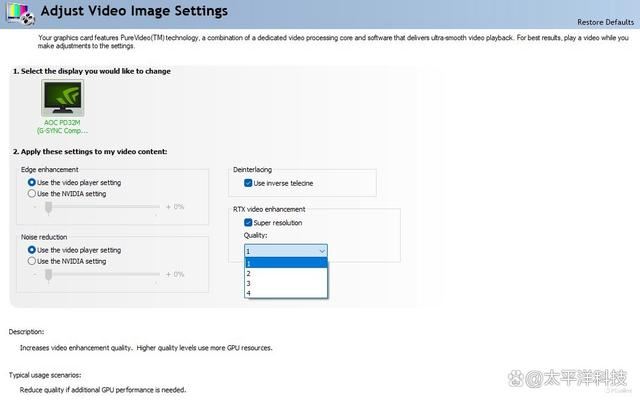
Task: Collapse the Quality dropdown via its arrow
Action: coord(321,251)
